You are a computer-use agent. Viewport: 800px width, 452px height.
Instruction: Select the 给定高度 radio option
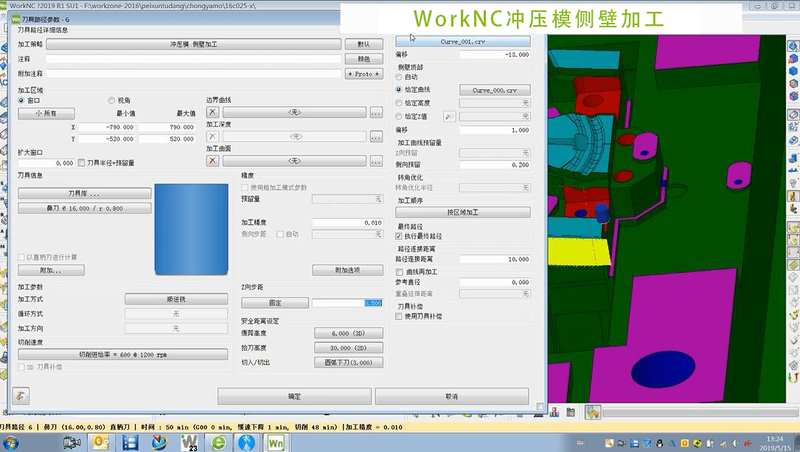click(399, 103)
